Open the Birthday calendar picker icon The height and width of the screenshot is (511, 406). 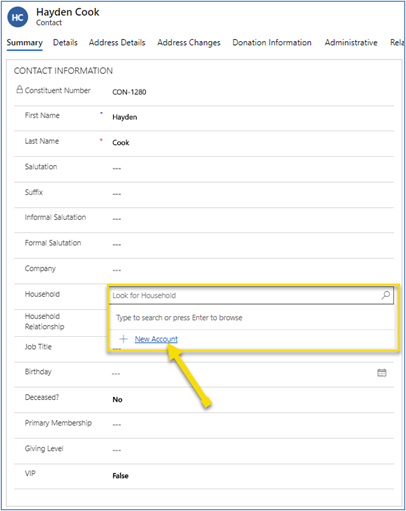[382, 373]
